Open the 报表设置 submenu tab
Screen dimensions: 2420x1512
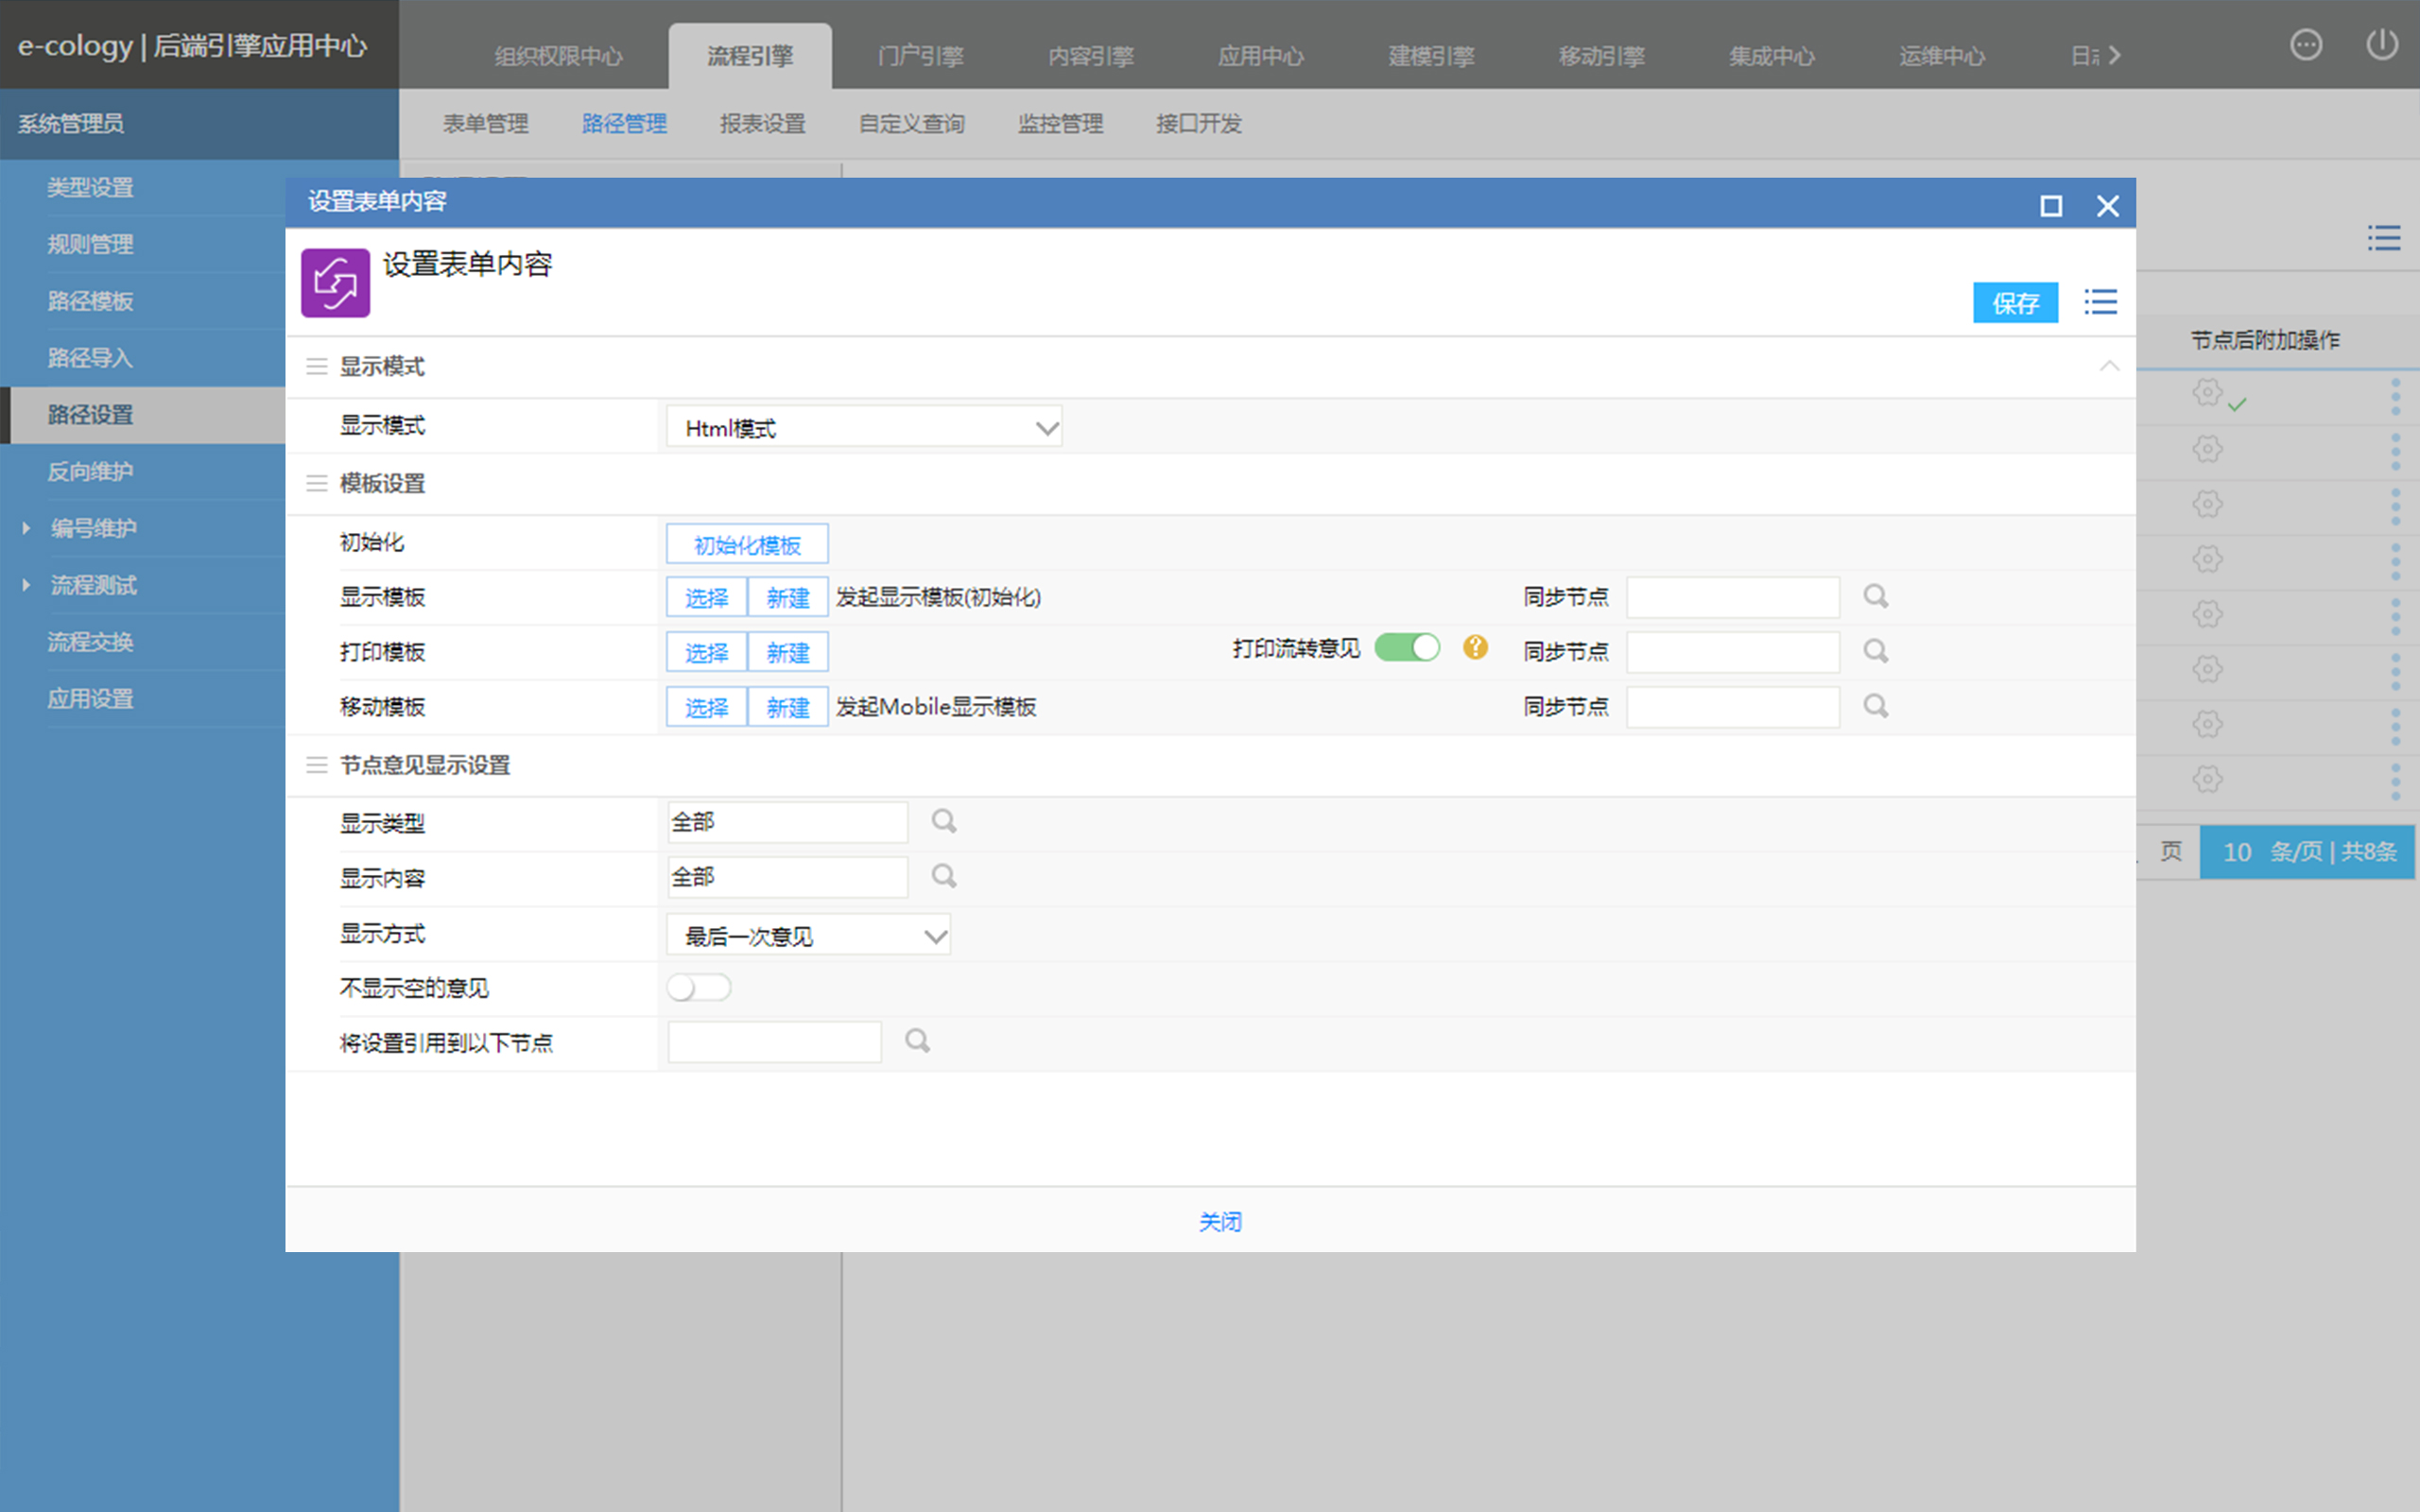point(762,124)
